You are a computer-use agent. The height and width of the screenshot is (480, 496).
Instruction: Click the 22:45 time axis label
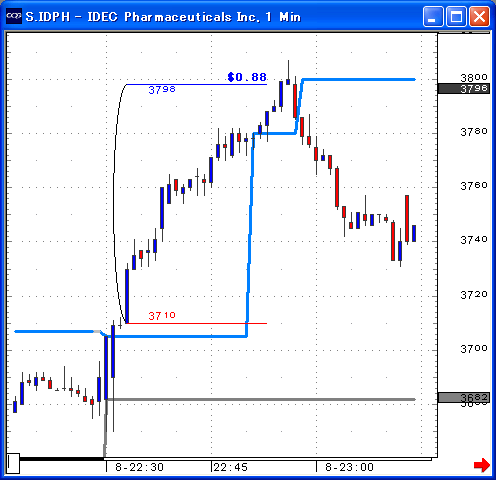pyautogui.click(x=231, y=467)
